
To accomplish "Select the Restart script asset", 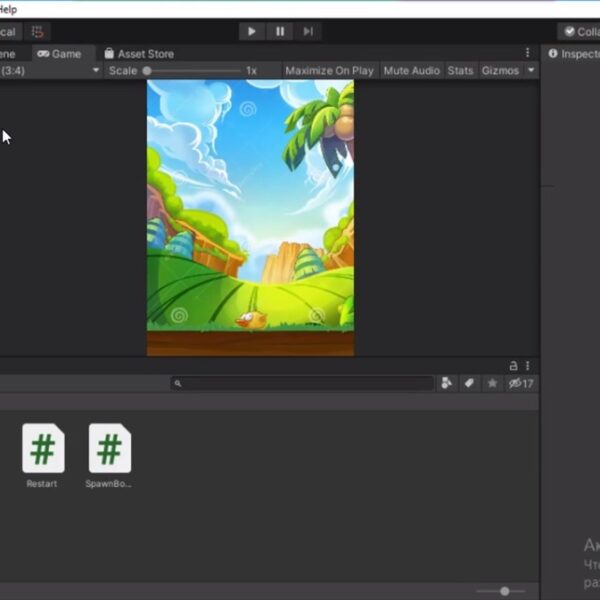I will click(x=43, y=455).
